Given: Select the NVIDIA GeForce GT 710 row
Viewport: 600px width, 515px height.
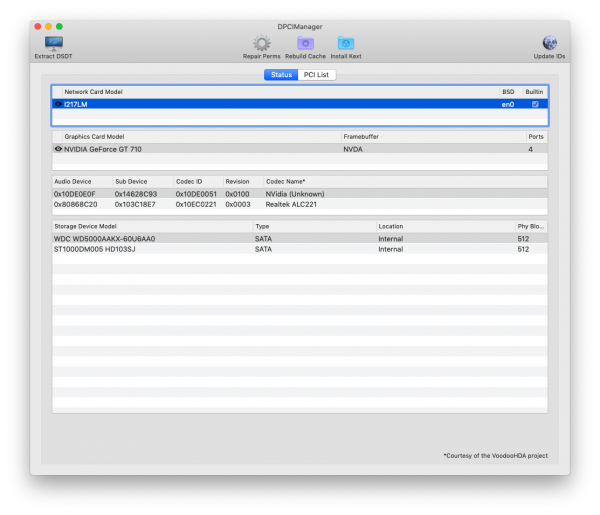Looking at the screenshot, I should click(x=300, y=149).
